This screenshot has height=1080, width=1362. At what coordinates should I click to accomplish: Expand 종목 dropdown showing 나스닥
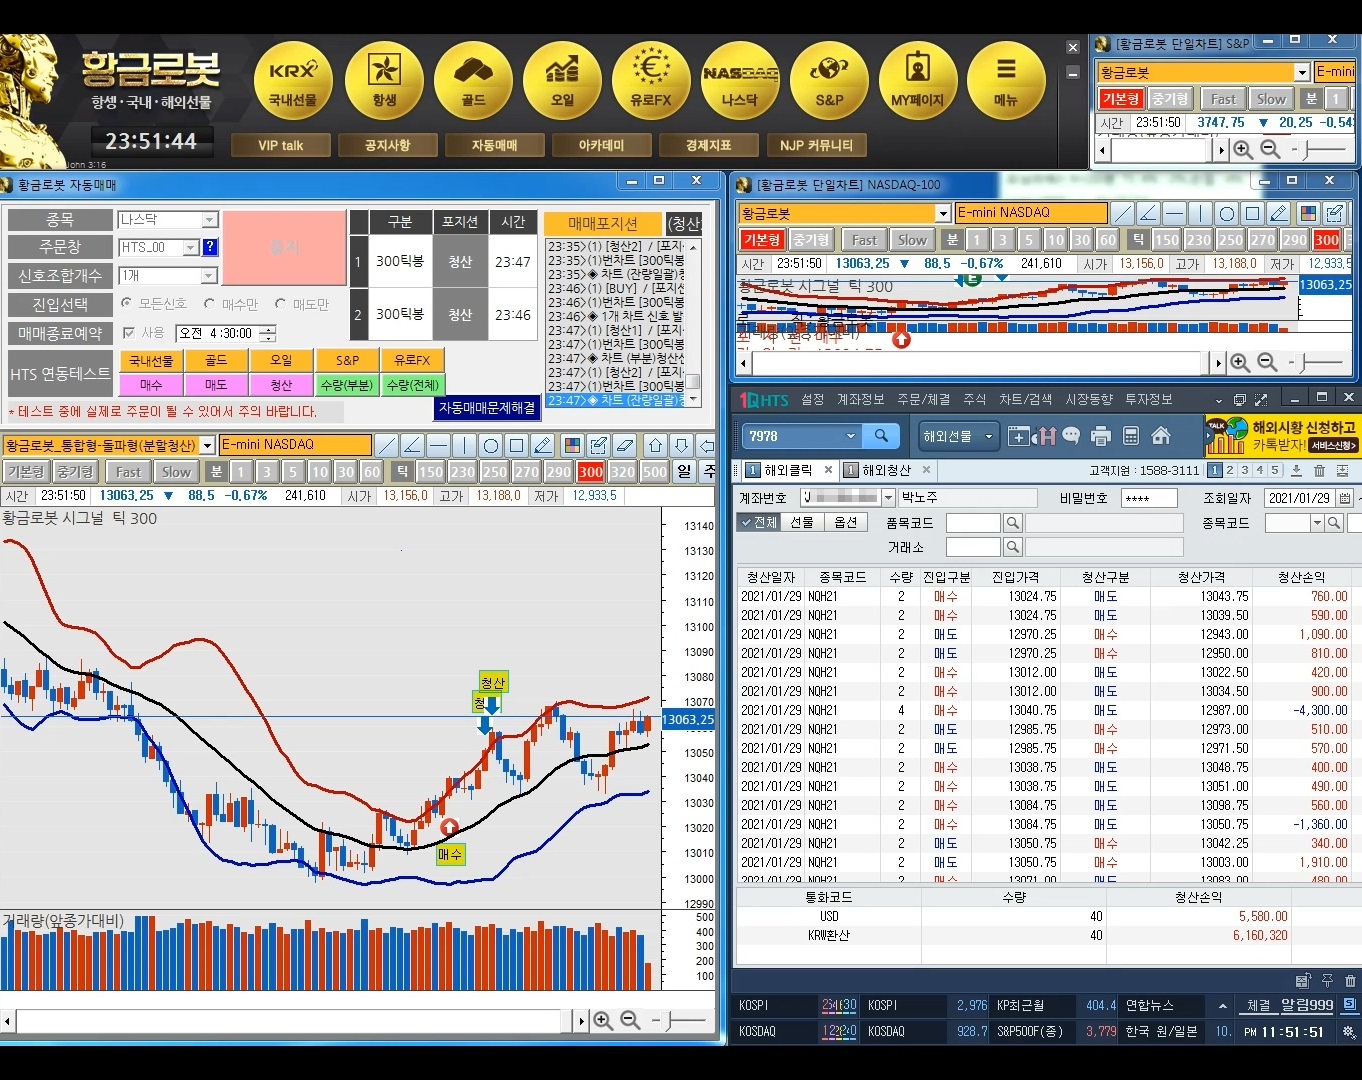[209, 219]
